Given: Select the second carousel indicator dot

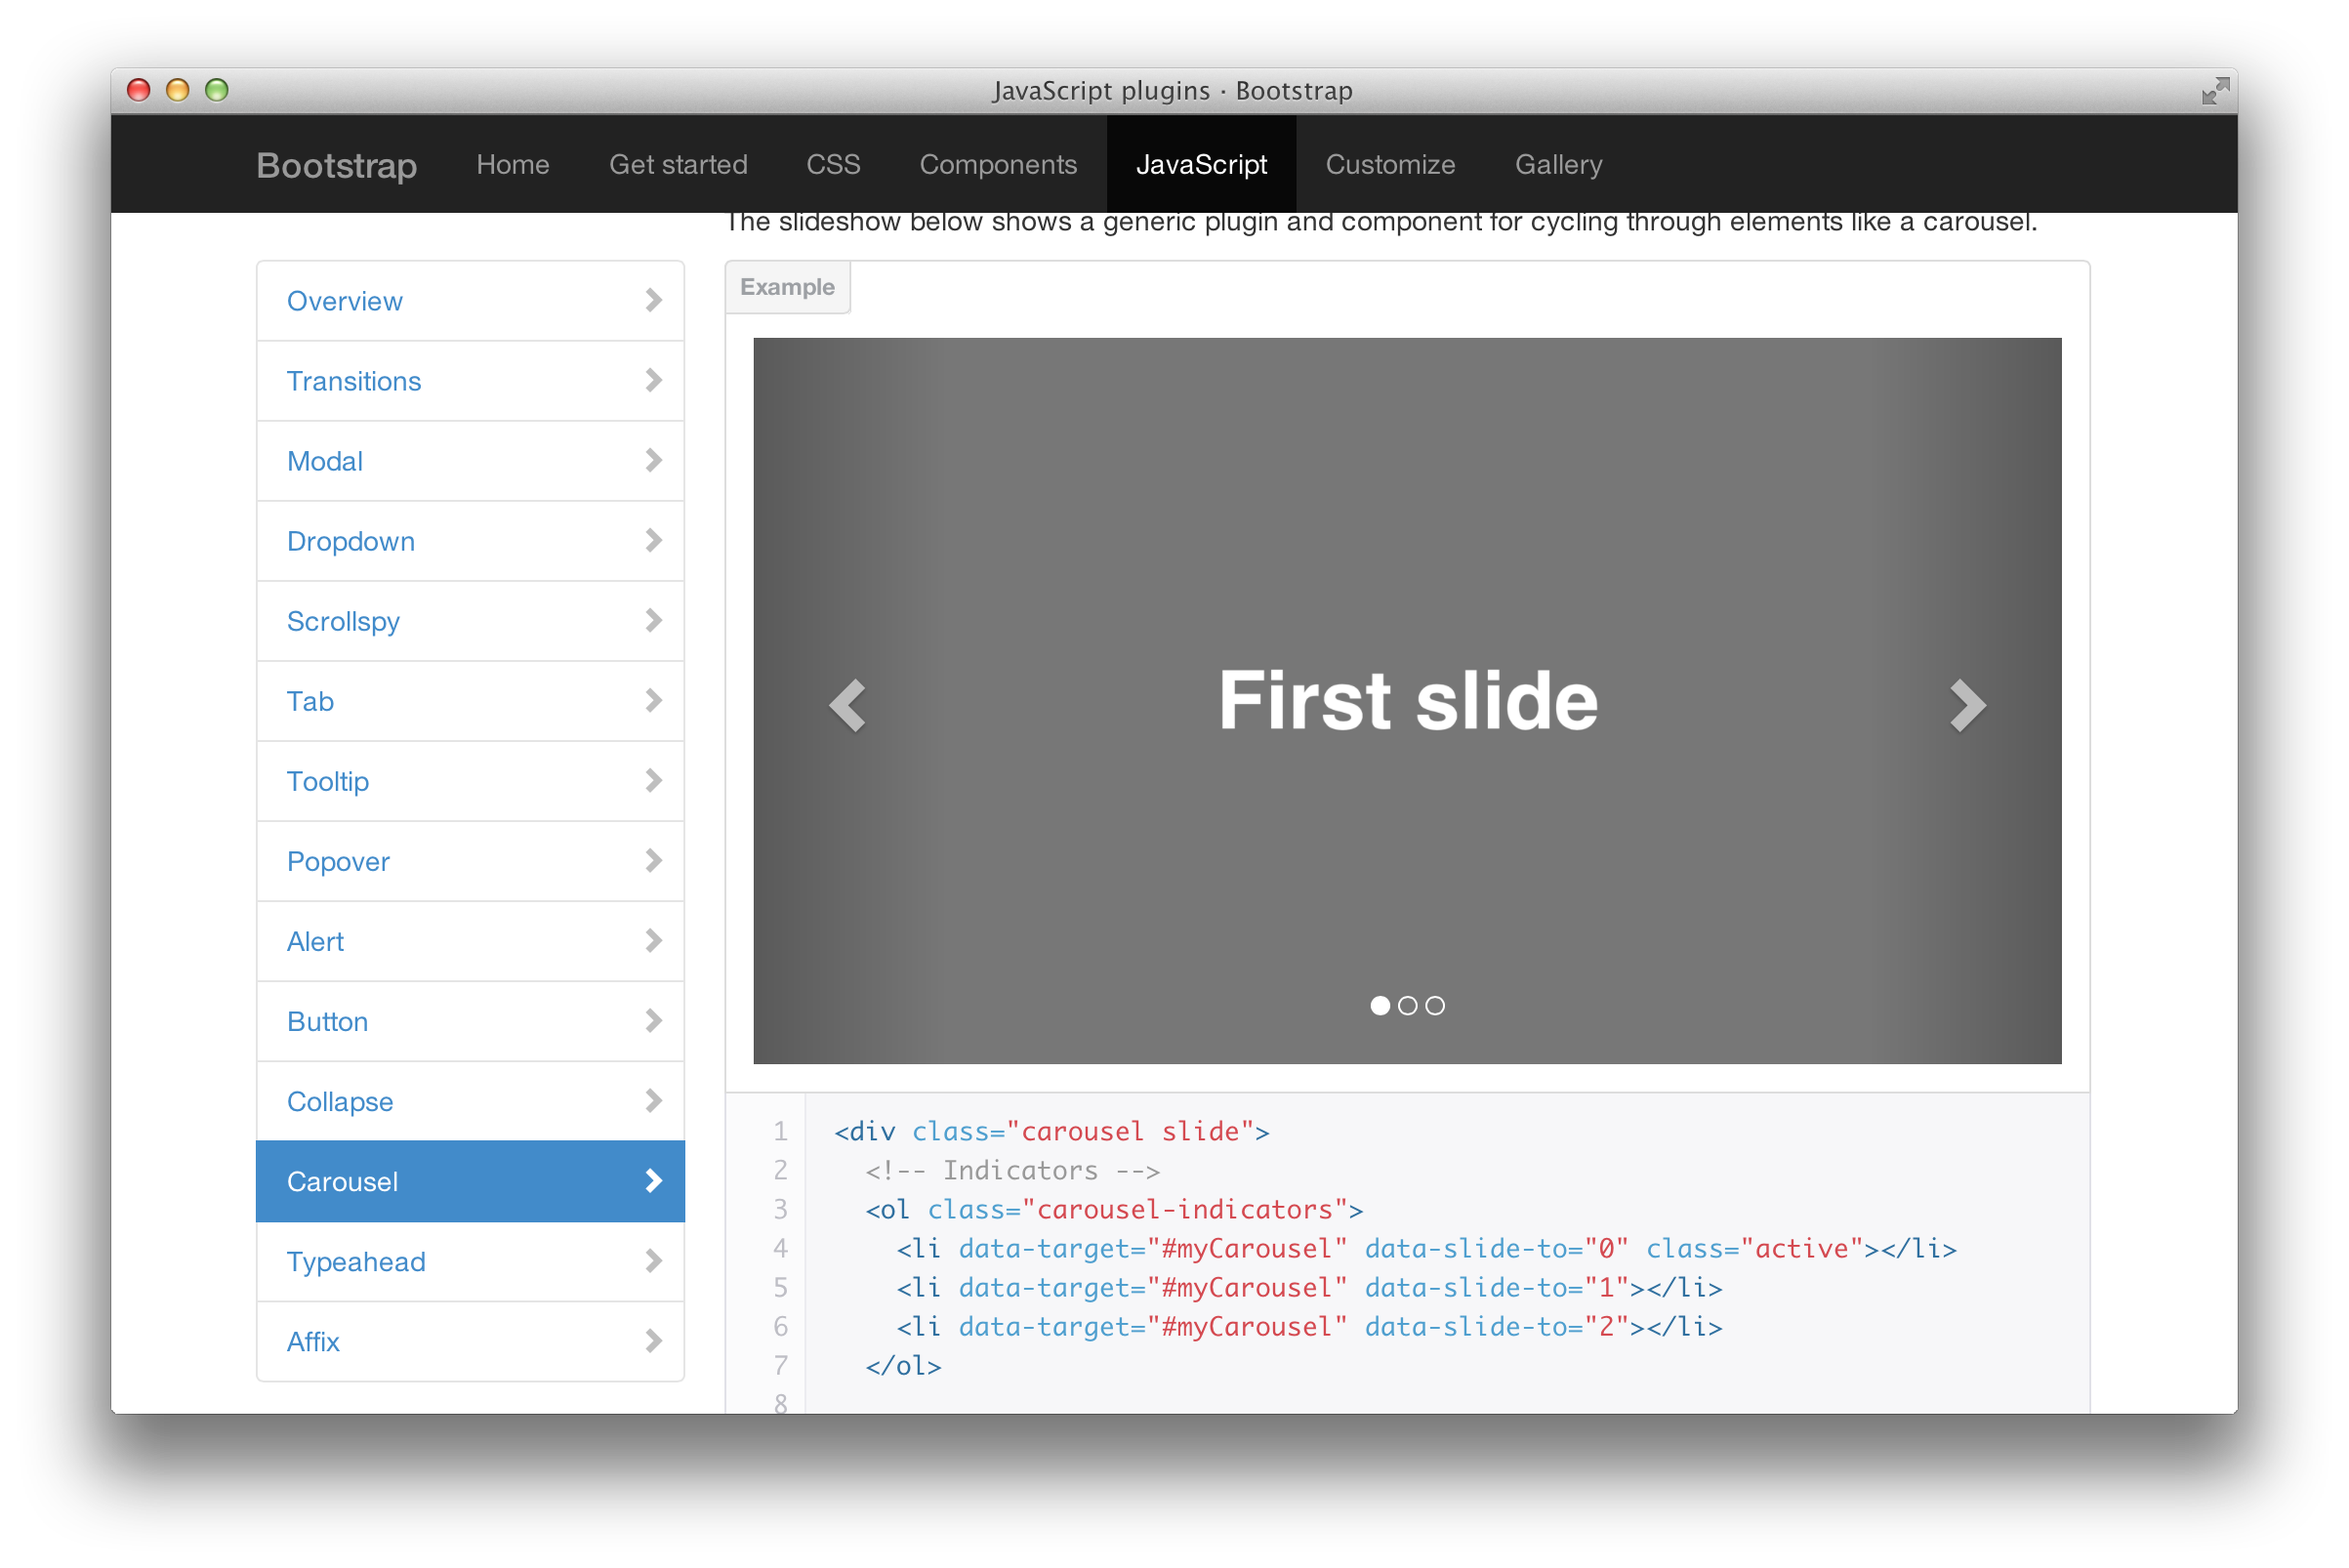Looking at the screenshot, I should coord(1406,1005).
